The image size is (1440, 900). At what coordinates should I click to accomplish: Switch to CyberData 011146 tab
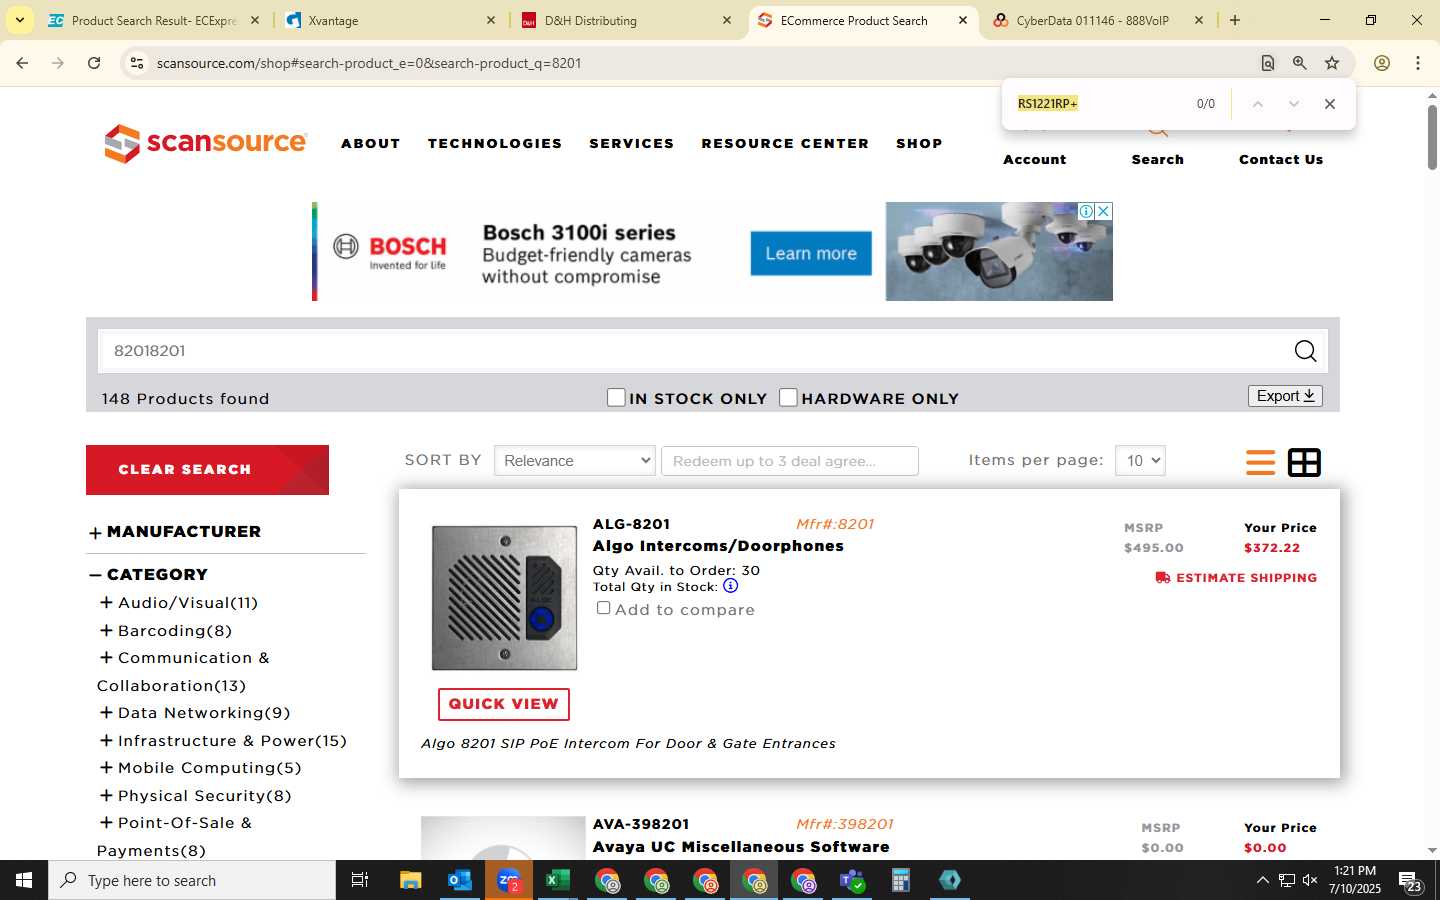click(x=1098, y=20)
